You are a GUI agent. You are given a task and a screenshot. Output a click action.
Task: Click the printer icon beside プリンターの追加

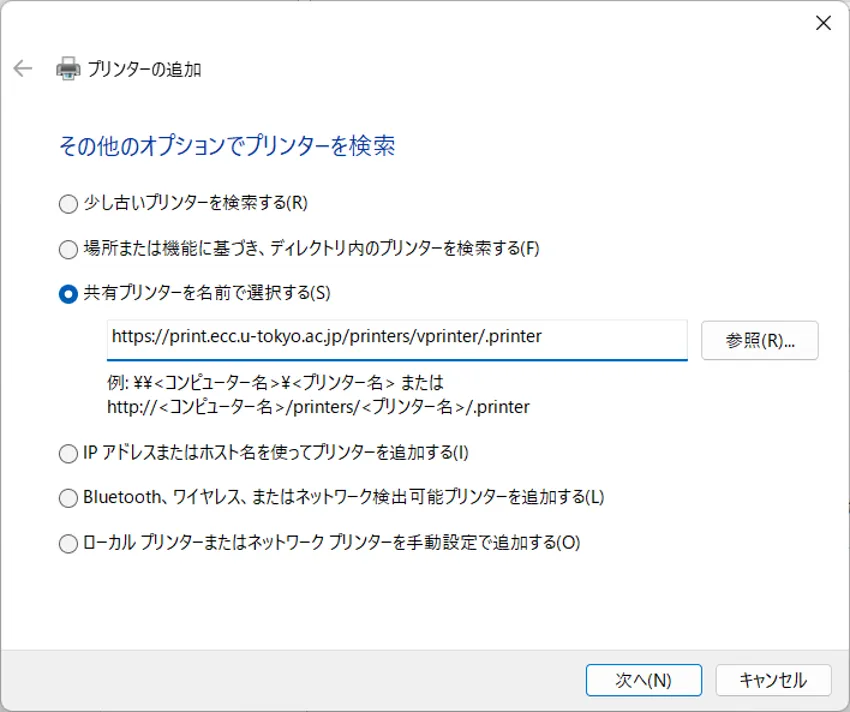[68, 69]
